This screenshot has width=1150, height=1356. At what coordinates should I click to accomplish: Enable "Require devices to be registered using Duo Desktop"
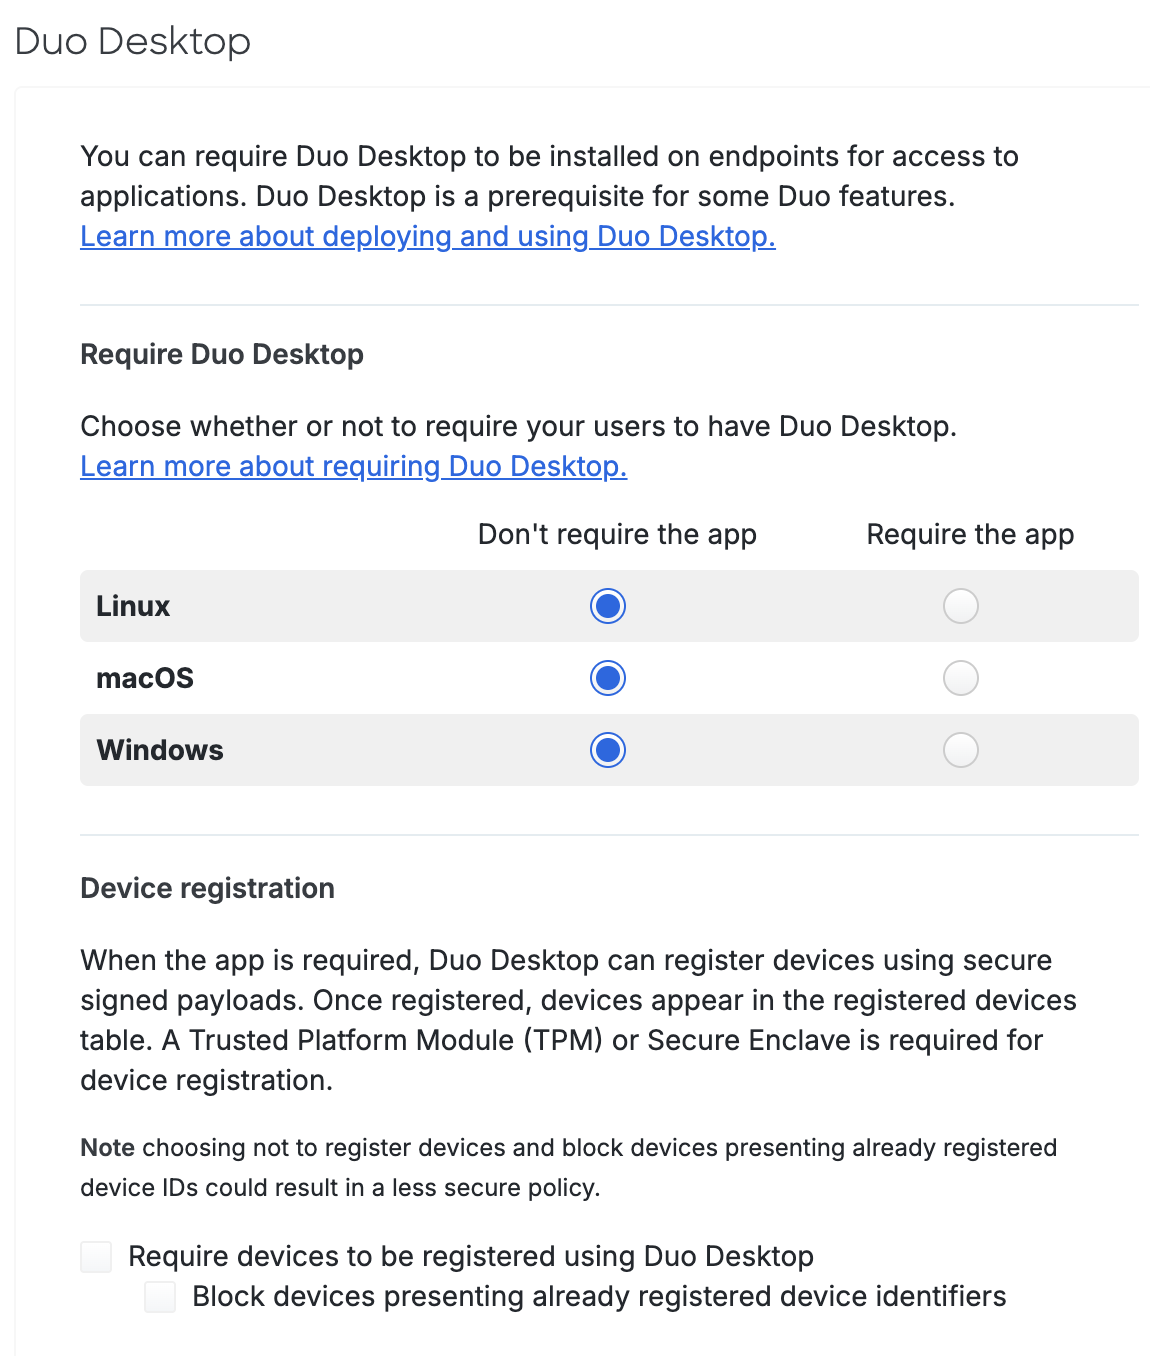tap(96, 1257)
